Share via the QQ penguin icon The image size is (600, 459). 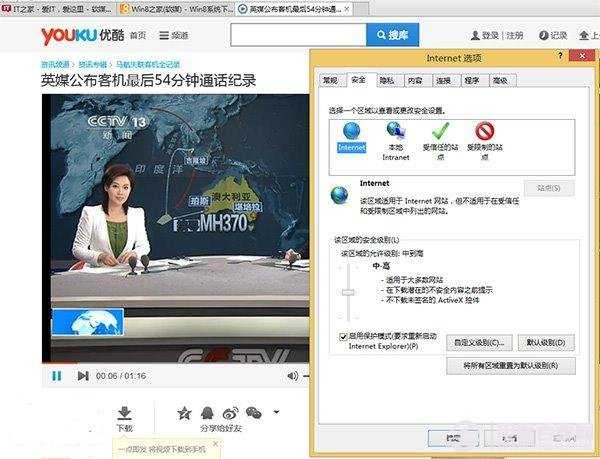(x=207, y=413)
